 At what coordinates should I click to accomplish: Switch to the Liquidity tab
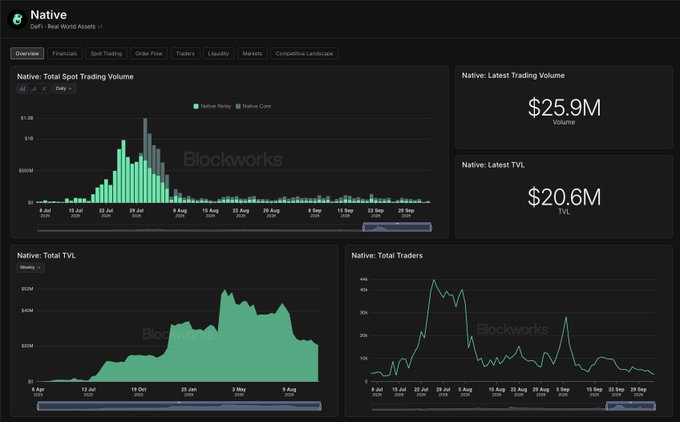[x=218, y=53]
